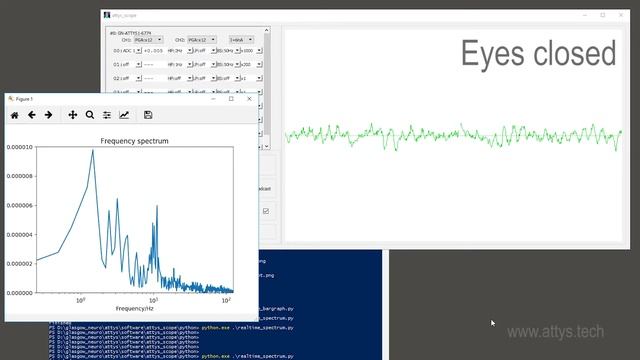Activate the Pan axes tool

click(x=73, y=115)
